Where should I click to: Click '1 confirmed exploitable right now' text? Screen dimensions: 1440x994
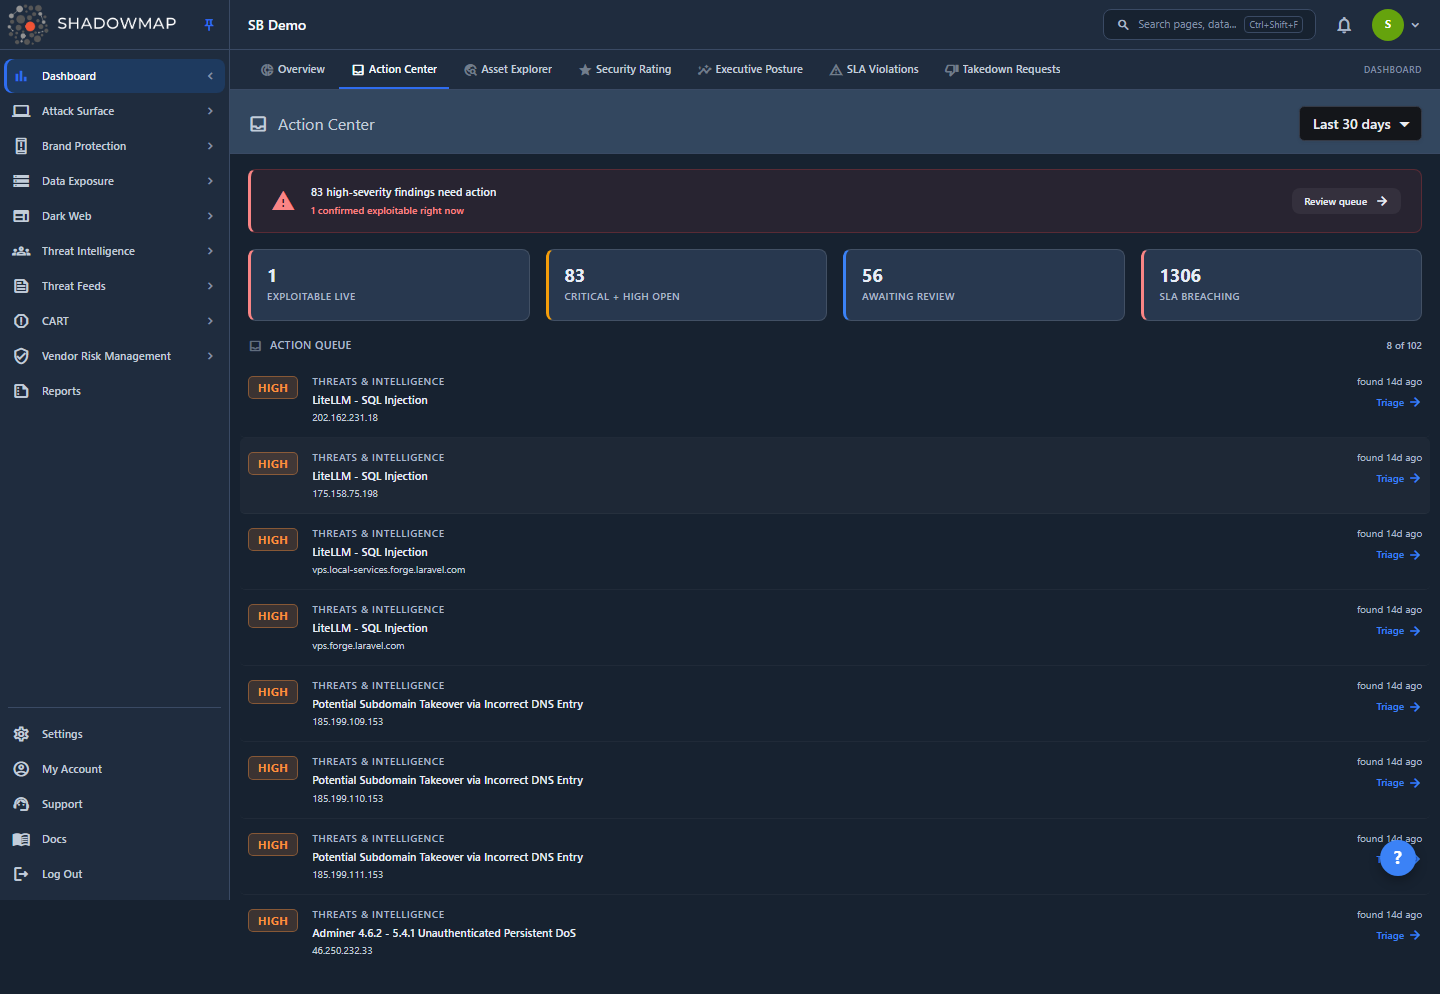click(387, 211)
